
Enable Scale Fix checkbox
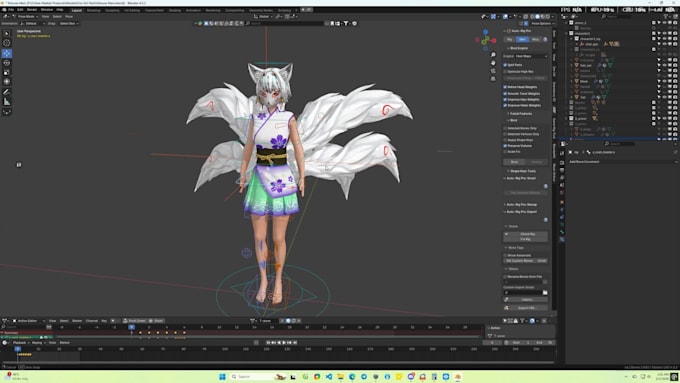click(505, 152)
